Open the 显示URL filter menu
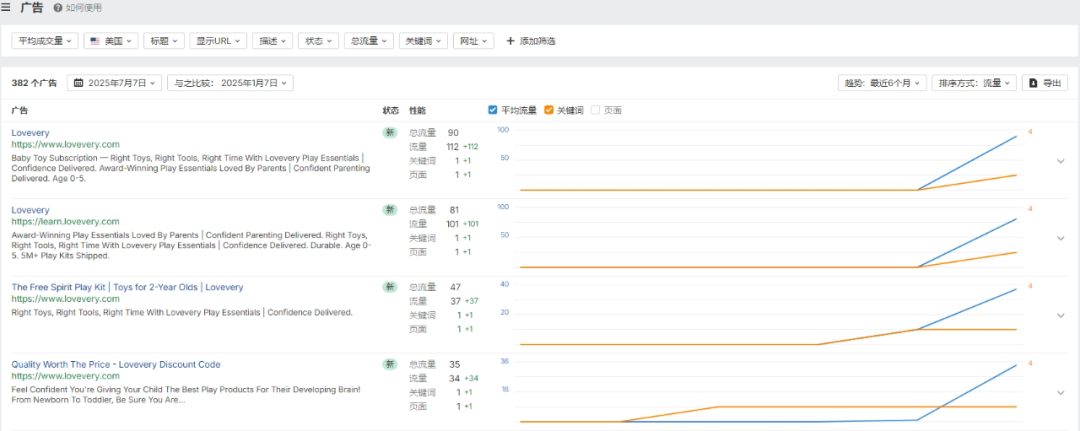Screen dimensions: 1080x431 (x=217, y=41)
